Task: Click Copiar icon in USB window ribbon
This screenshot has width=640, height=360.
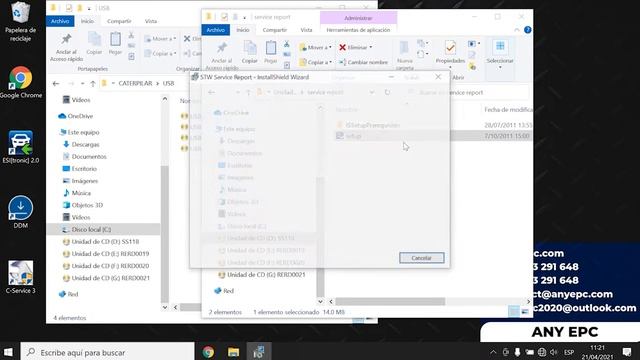Action: 94,43
